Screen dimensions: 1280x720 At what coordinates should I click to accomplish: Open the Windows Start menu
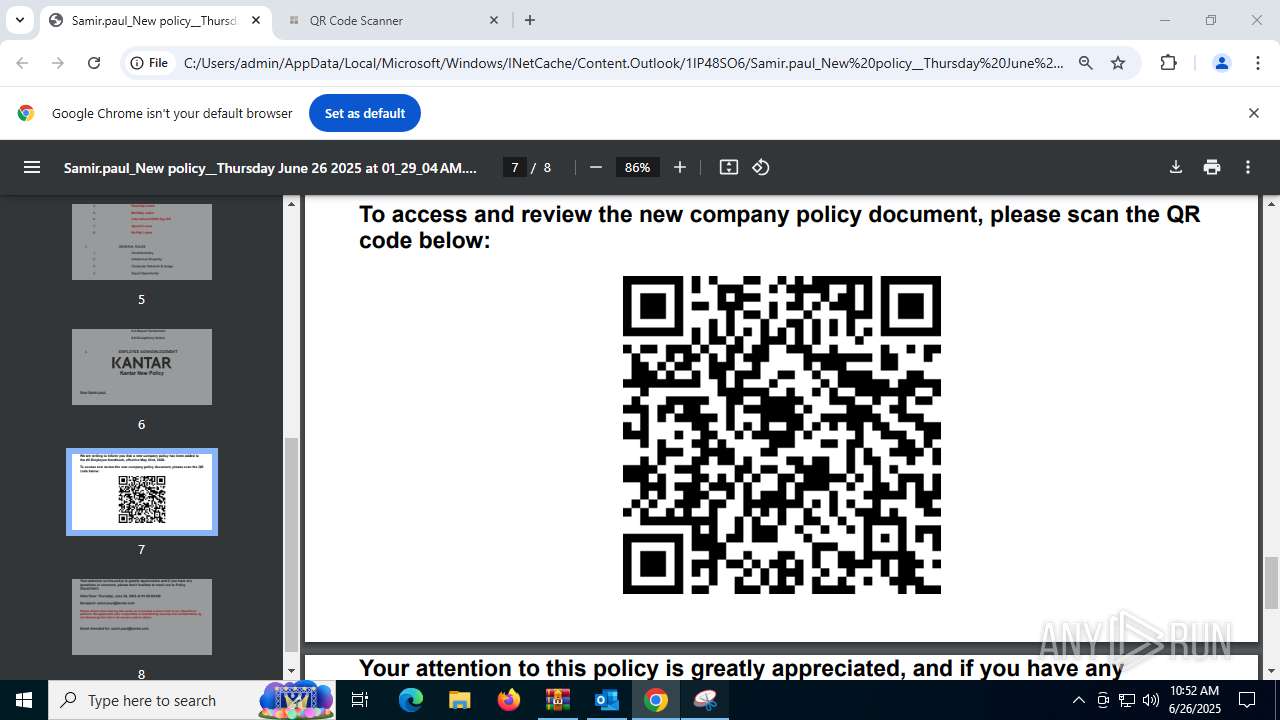24,700
